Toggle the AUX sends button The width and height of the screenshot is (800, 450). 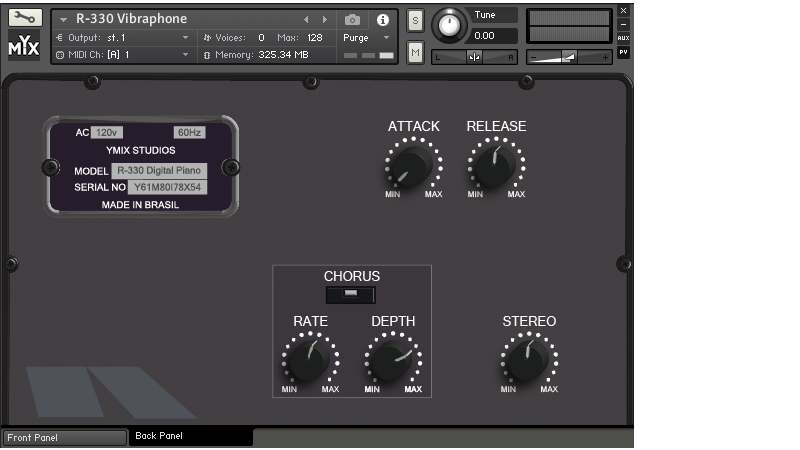(x=623, y=38)
